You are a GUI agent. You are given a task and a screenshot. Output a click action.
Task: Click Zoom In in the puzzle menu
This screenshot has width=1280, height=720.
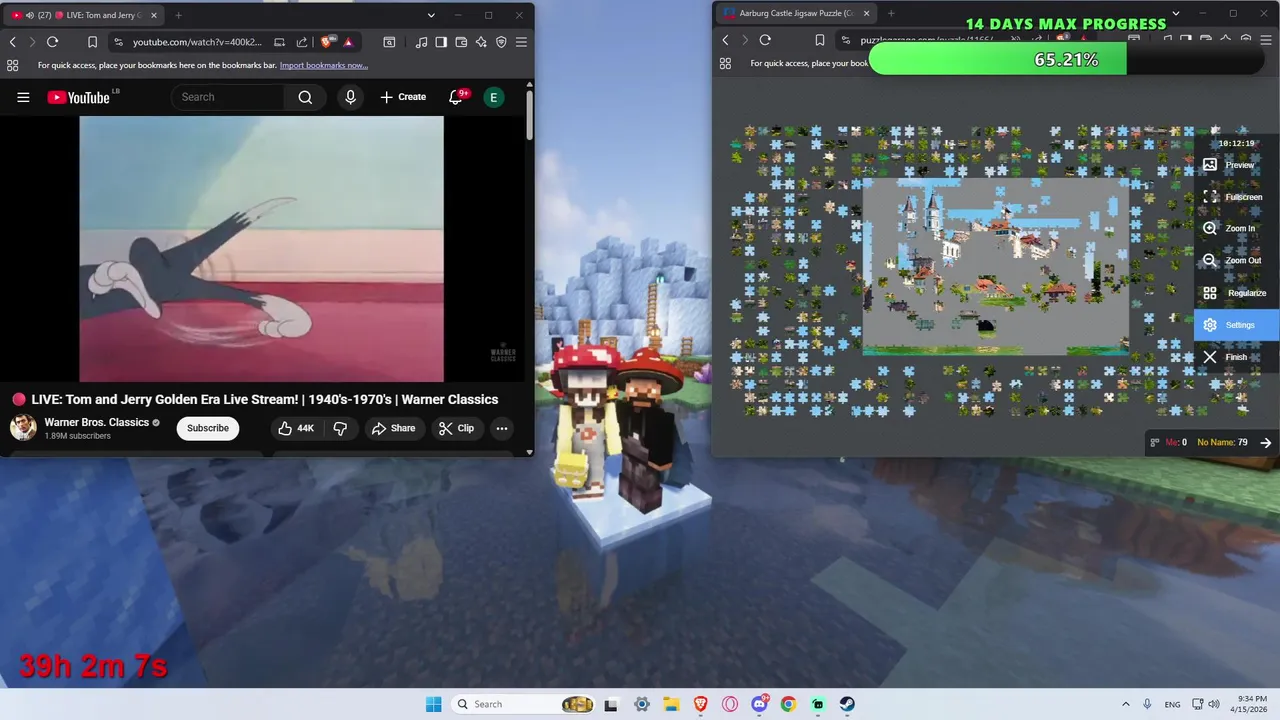1237,229
